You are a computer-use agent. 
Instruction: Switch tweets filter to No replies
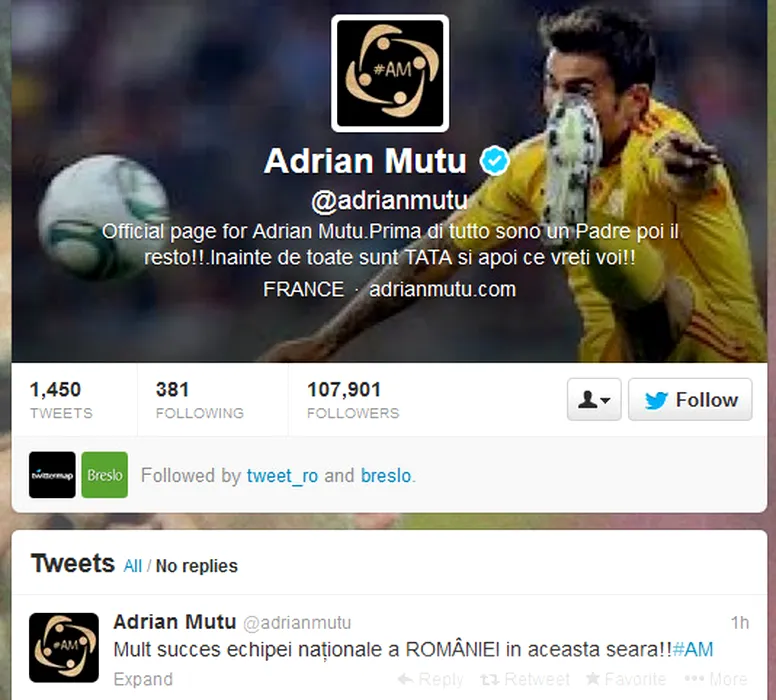click(196, 566)
